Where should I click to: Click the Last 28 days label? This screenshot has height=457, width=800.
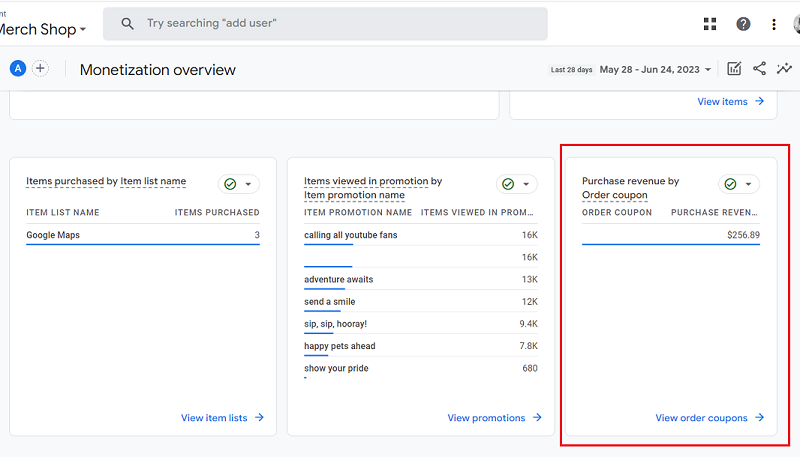pos(571,70)
